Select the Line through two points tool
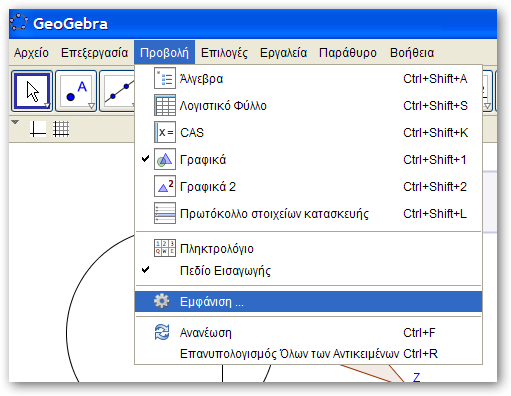The height and width of the screenshot is (396, 511). [117, 91]
